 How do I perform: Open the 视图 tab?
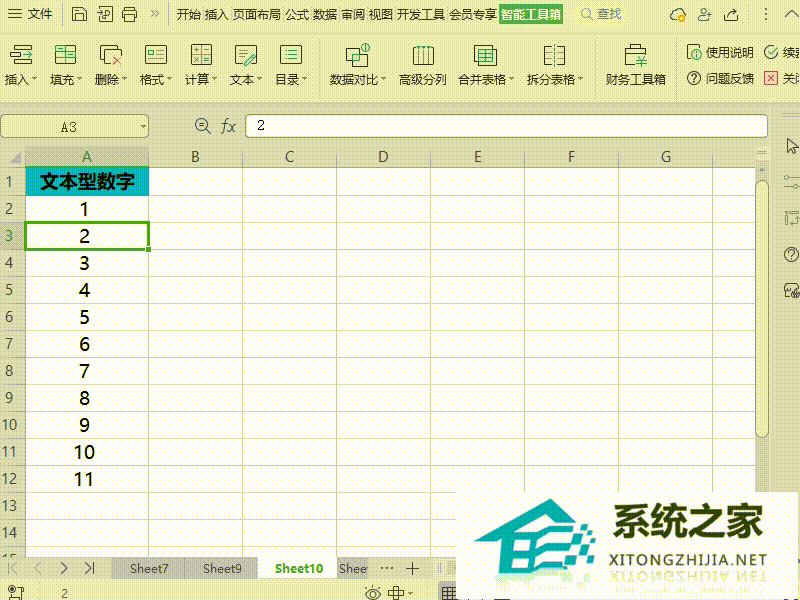point(380,14)
